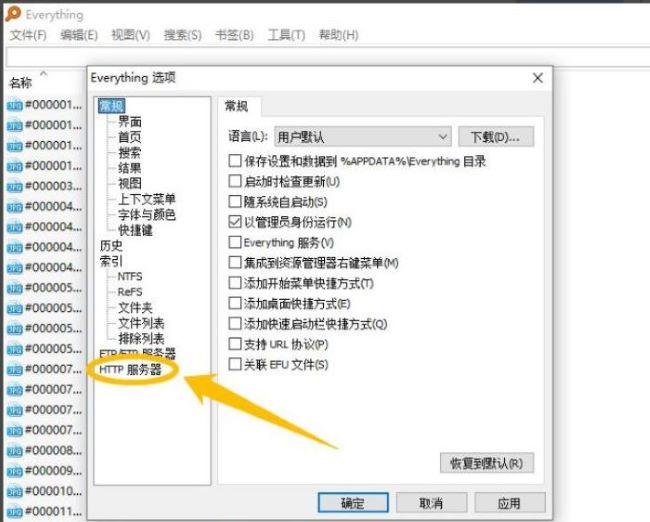Toggle 以管理员身份运行 checkbox
The width and height of the screenshot is (650, 522).
point(235,222)
